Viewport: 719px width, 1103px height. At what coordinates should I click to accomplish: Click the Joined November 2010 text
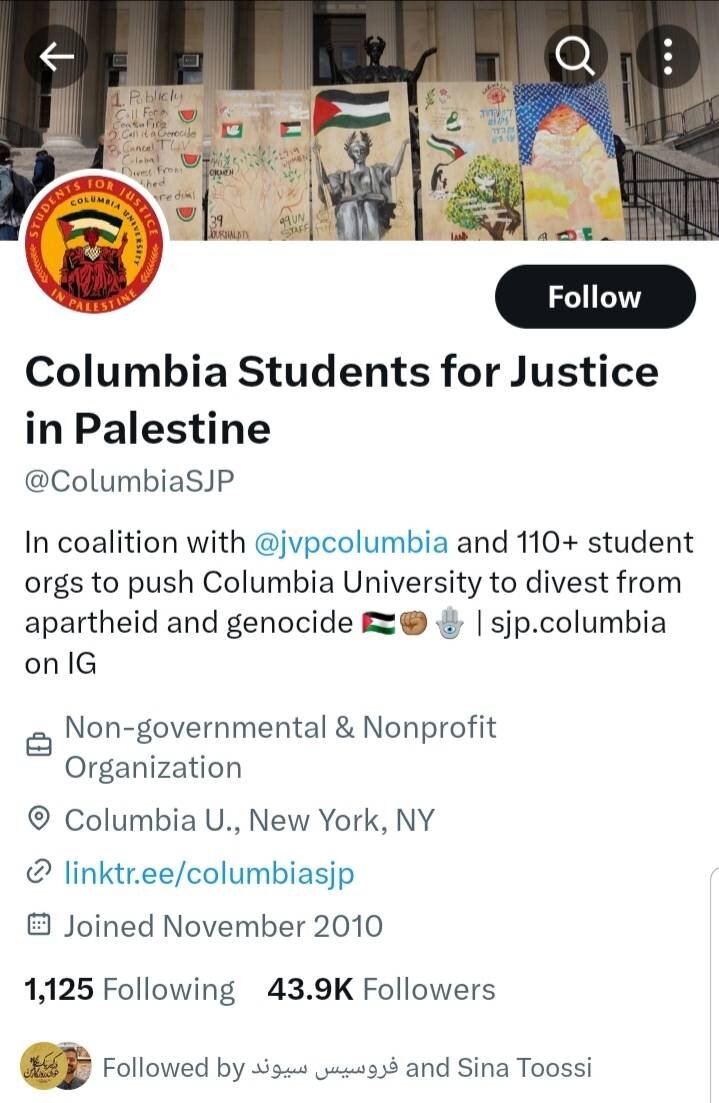click(x=223, y=926)
